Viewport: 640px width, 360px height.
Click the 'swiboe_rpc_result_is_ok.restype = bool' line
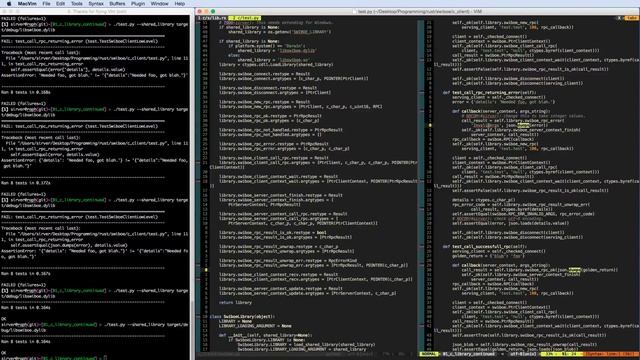[x=273, y=233]
